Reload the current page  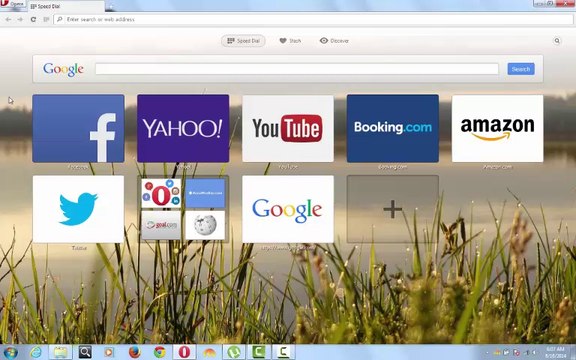33,19
